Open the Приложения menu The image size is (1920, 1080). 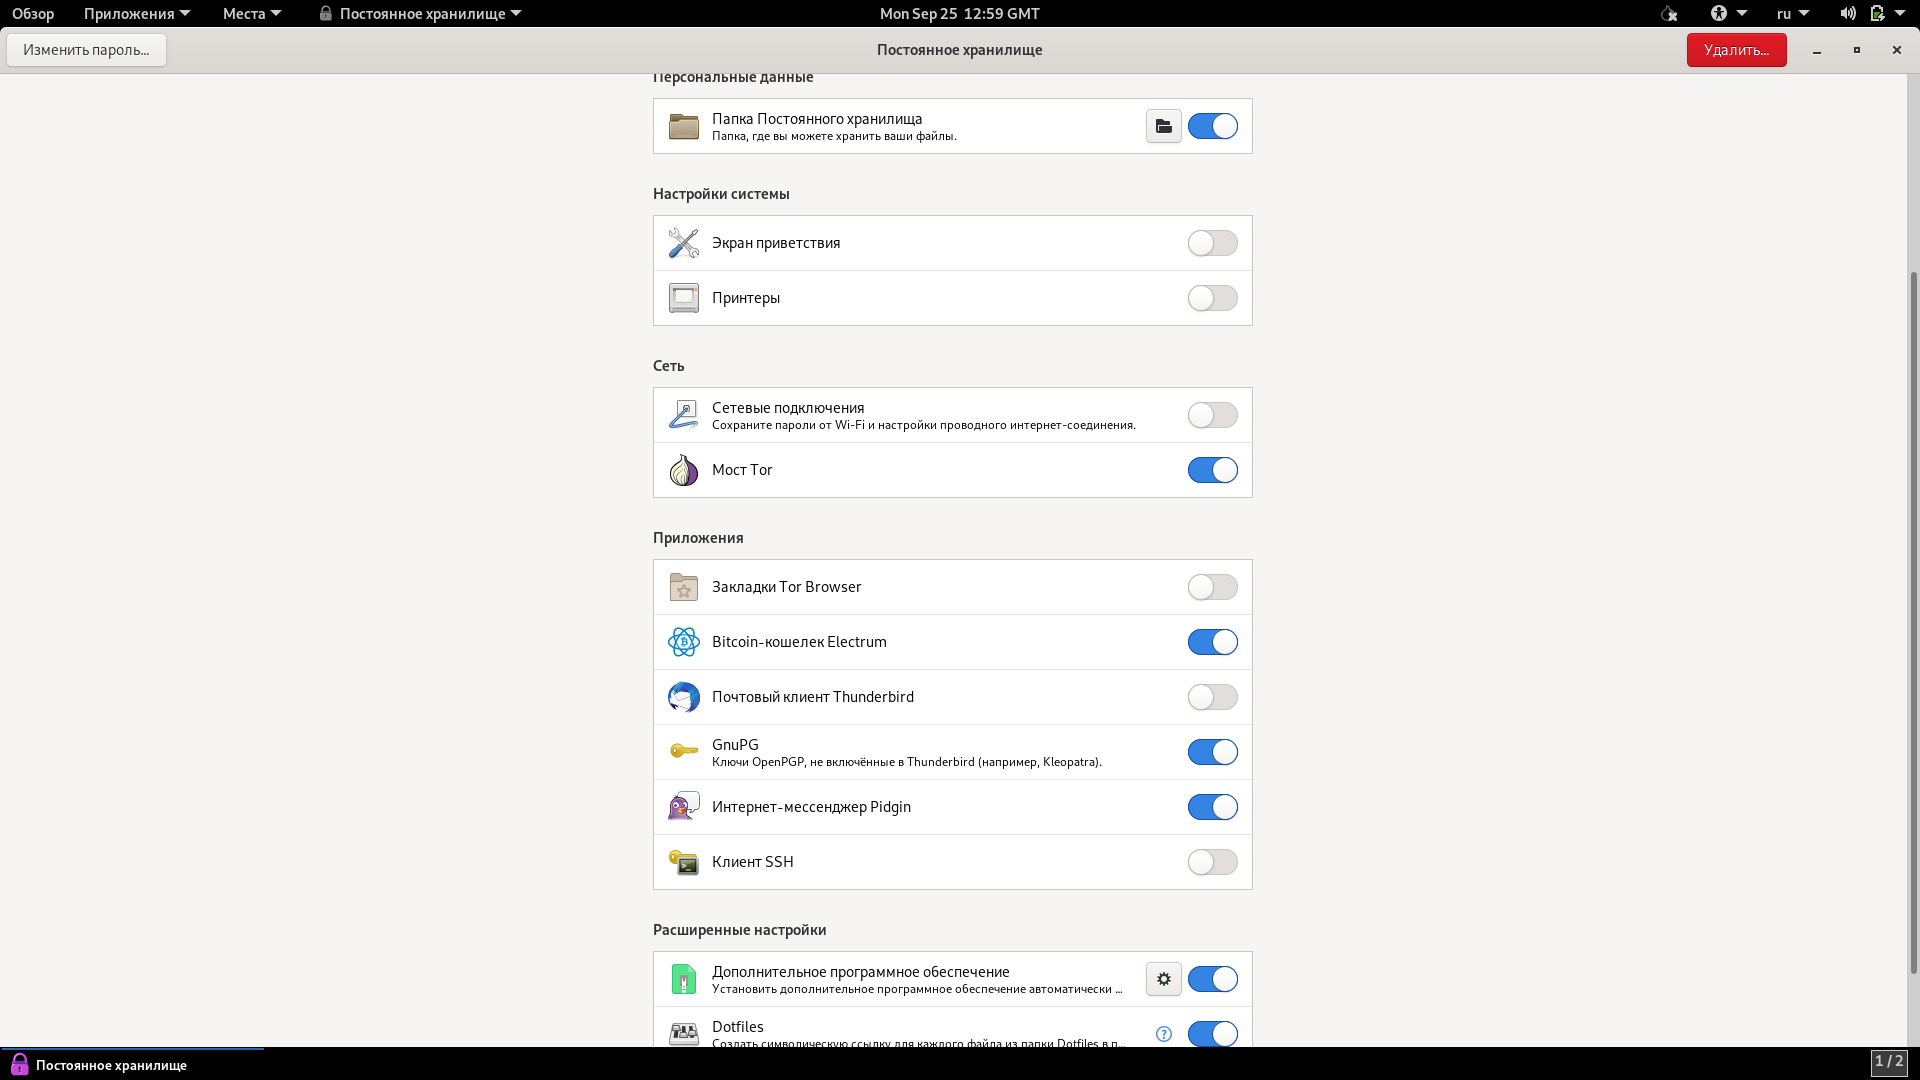[x=136, y=14]
